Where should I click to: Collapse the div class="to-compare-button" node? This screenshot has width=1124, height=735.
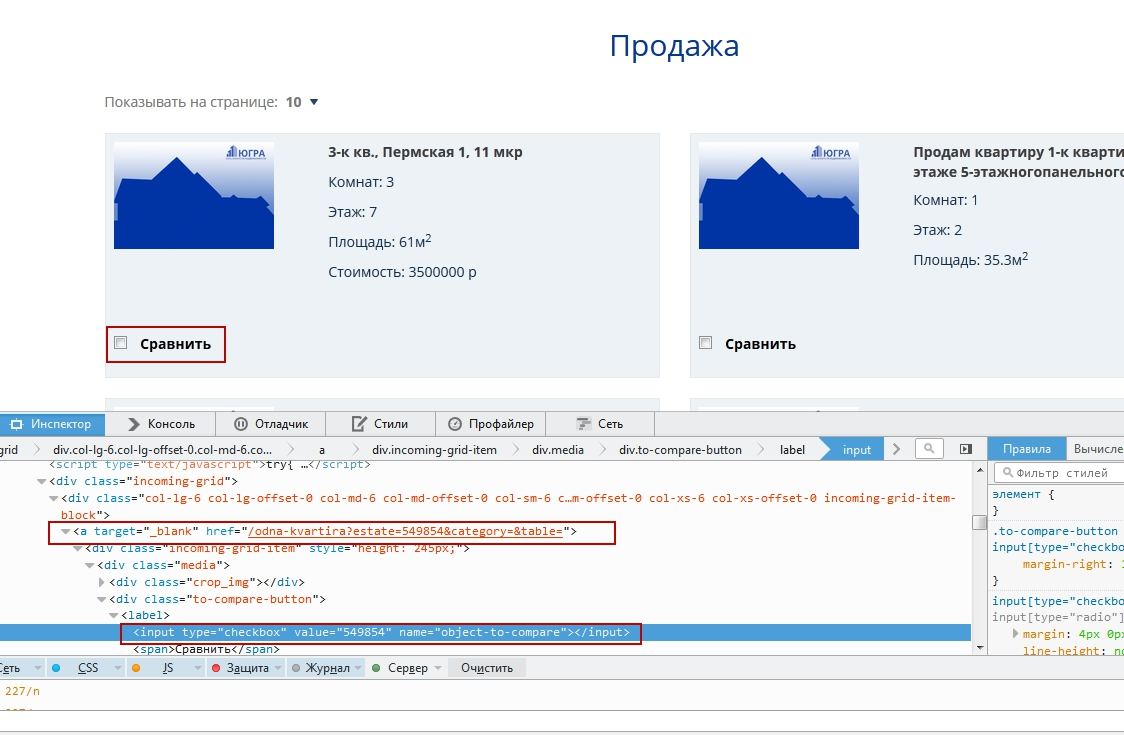(102, 599)
